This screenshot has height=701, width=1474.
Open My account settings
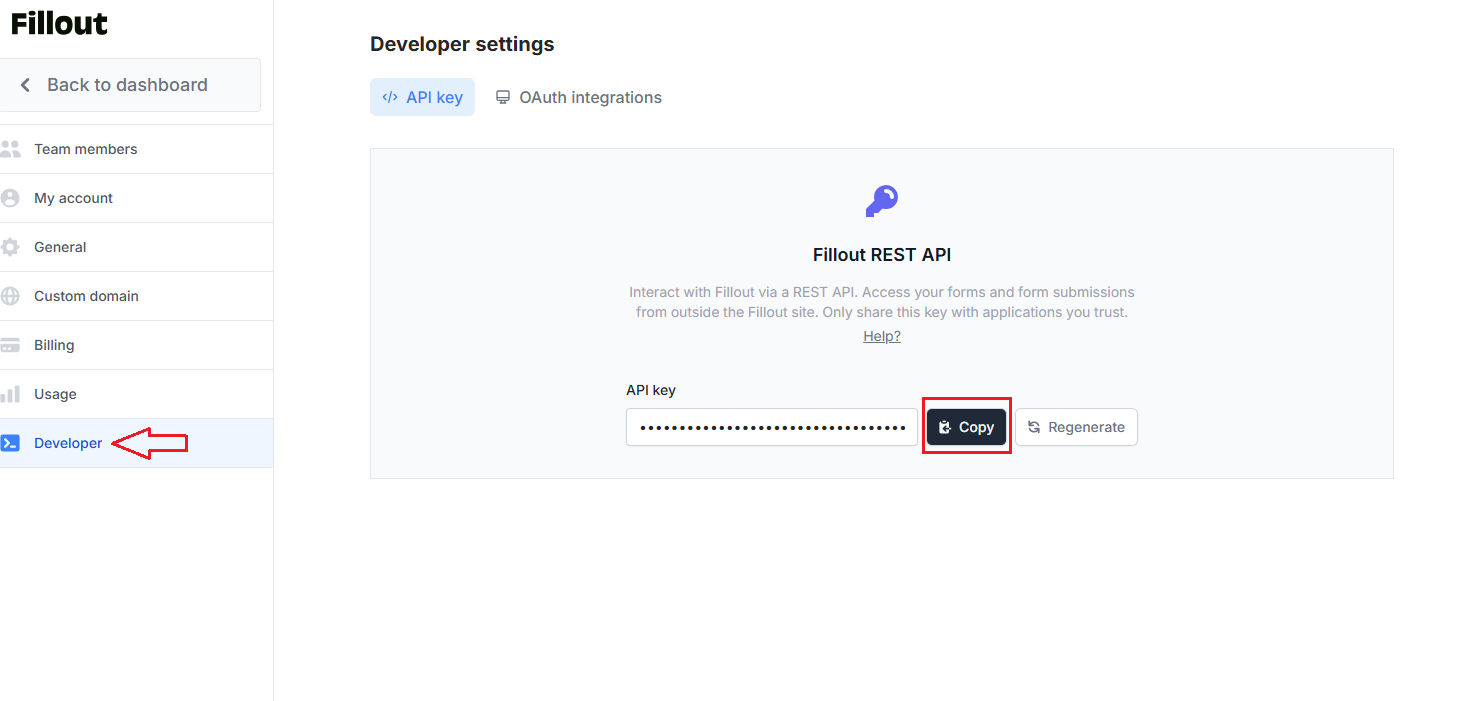(x=136, y=198)
